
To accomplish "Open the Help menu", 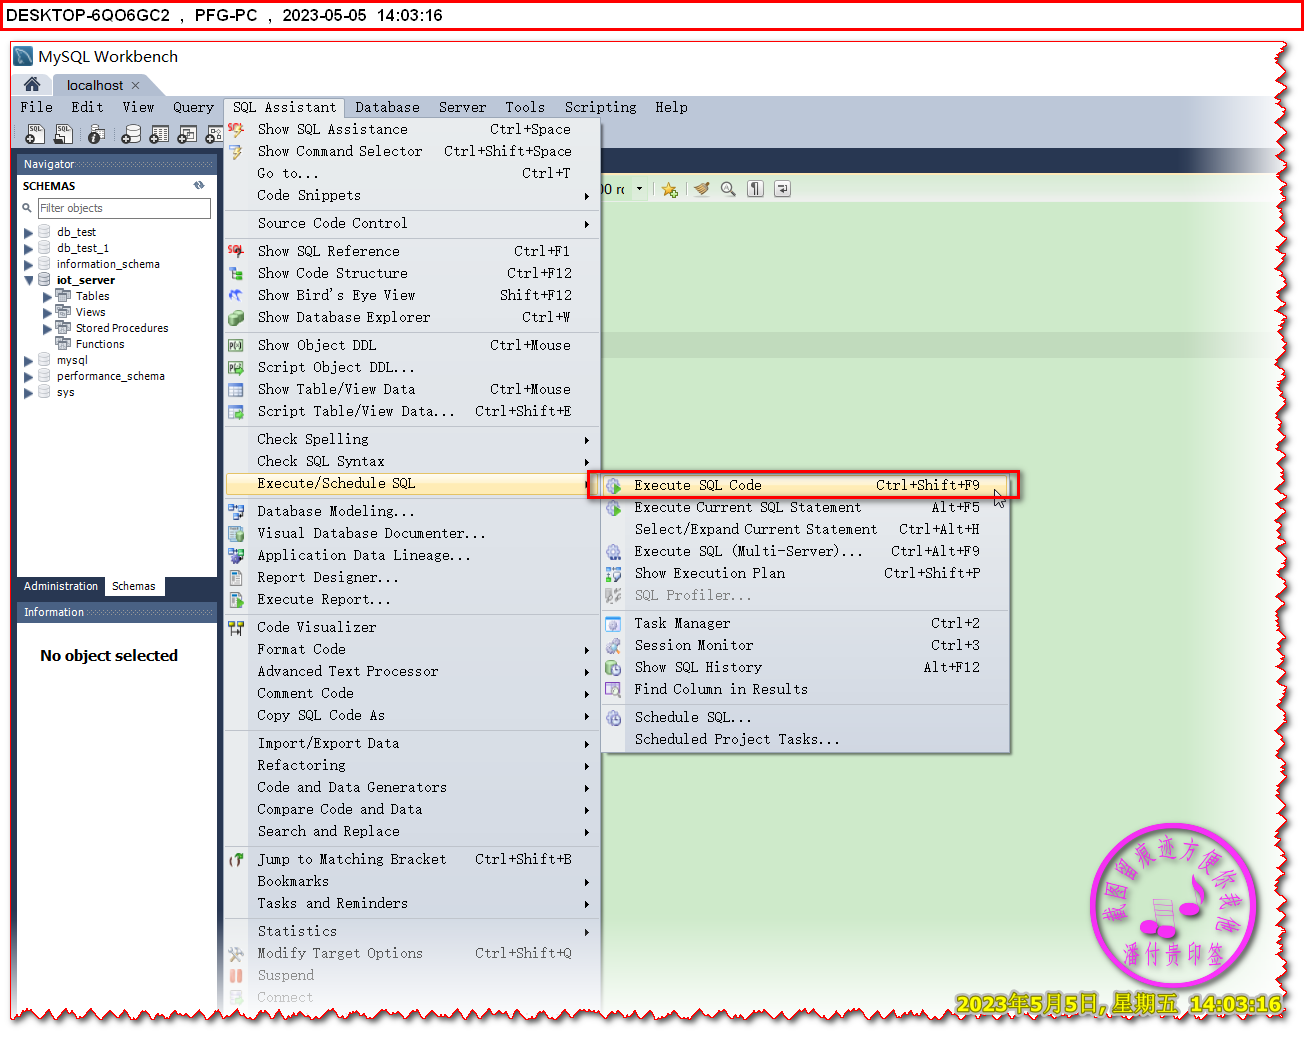I will click(671, 107).
